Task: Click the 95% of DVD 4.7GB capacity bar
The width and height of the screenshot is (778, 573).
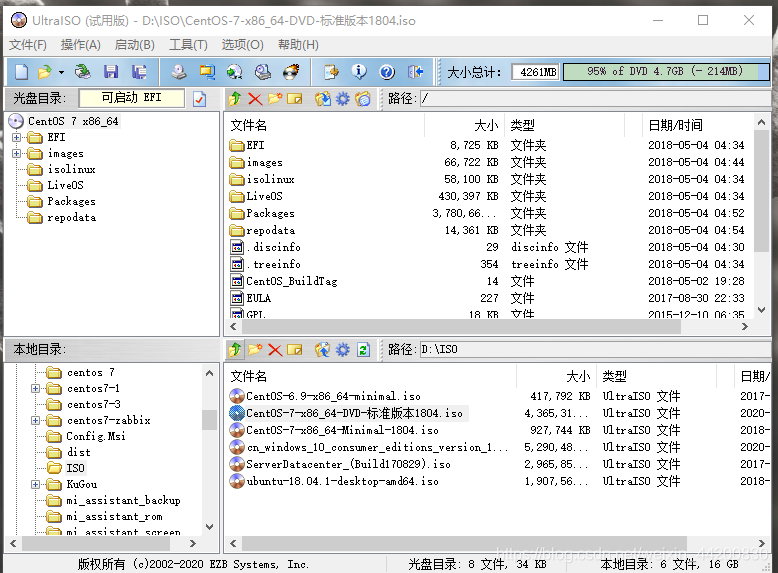Action: click(665, 71)
